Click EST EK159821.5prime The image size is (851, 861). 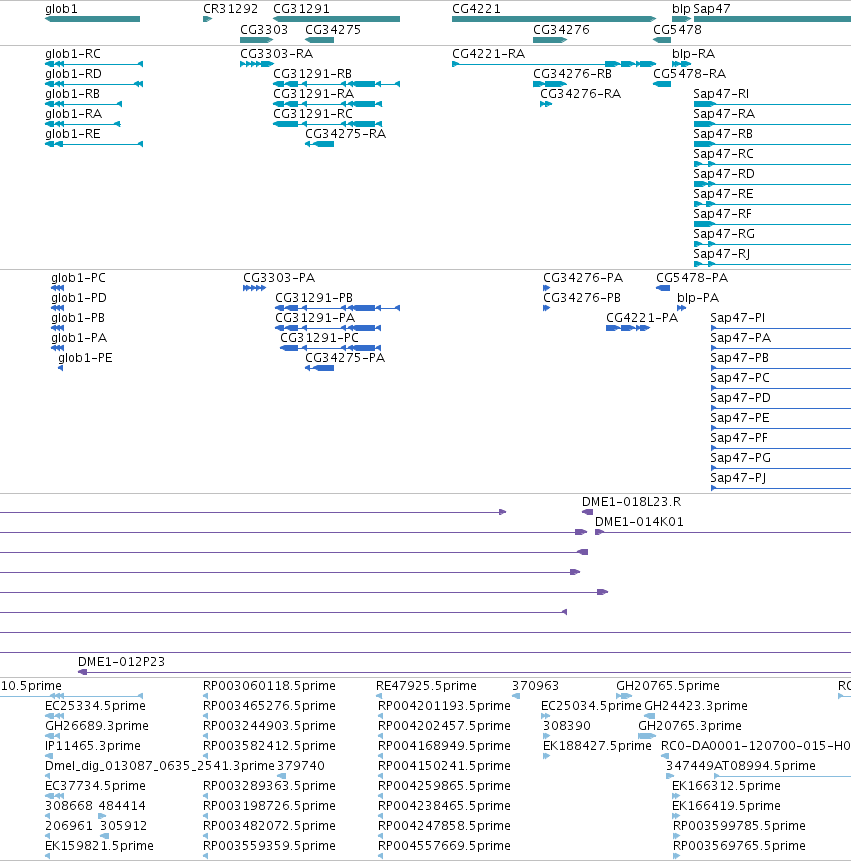(99, 846)
